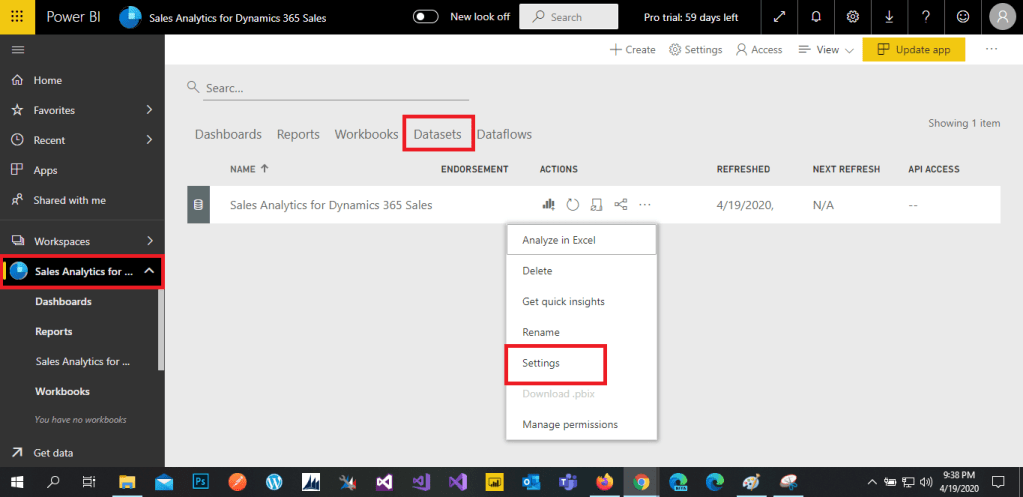Open the View dropdown in toolbar
Screen dimensions: 1023x497
tap(826, 50)
